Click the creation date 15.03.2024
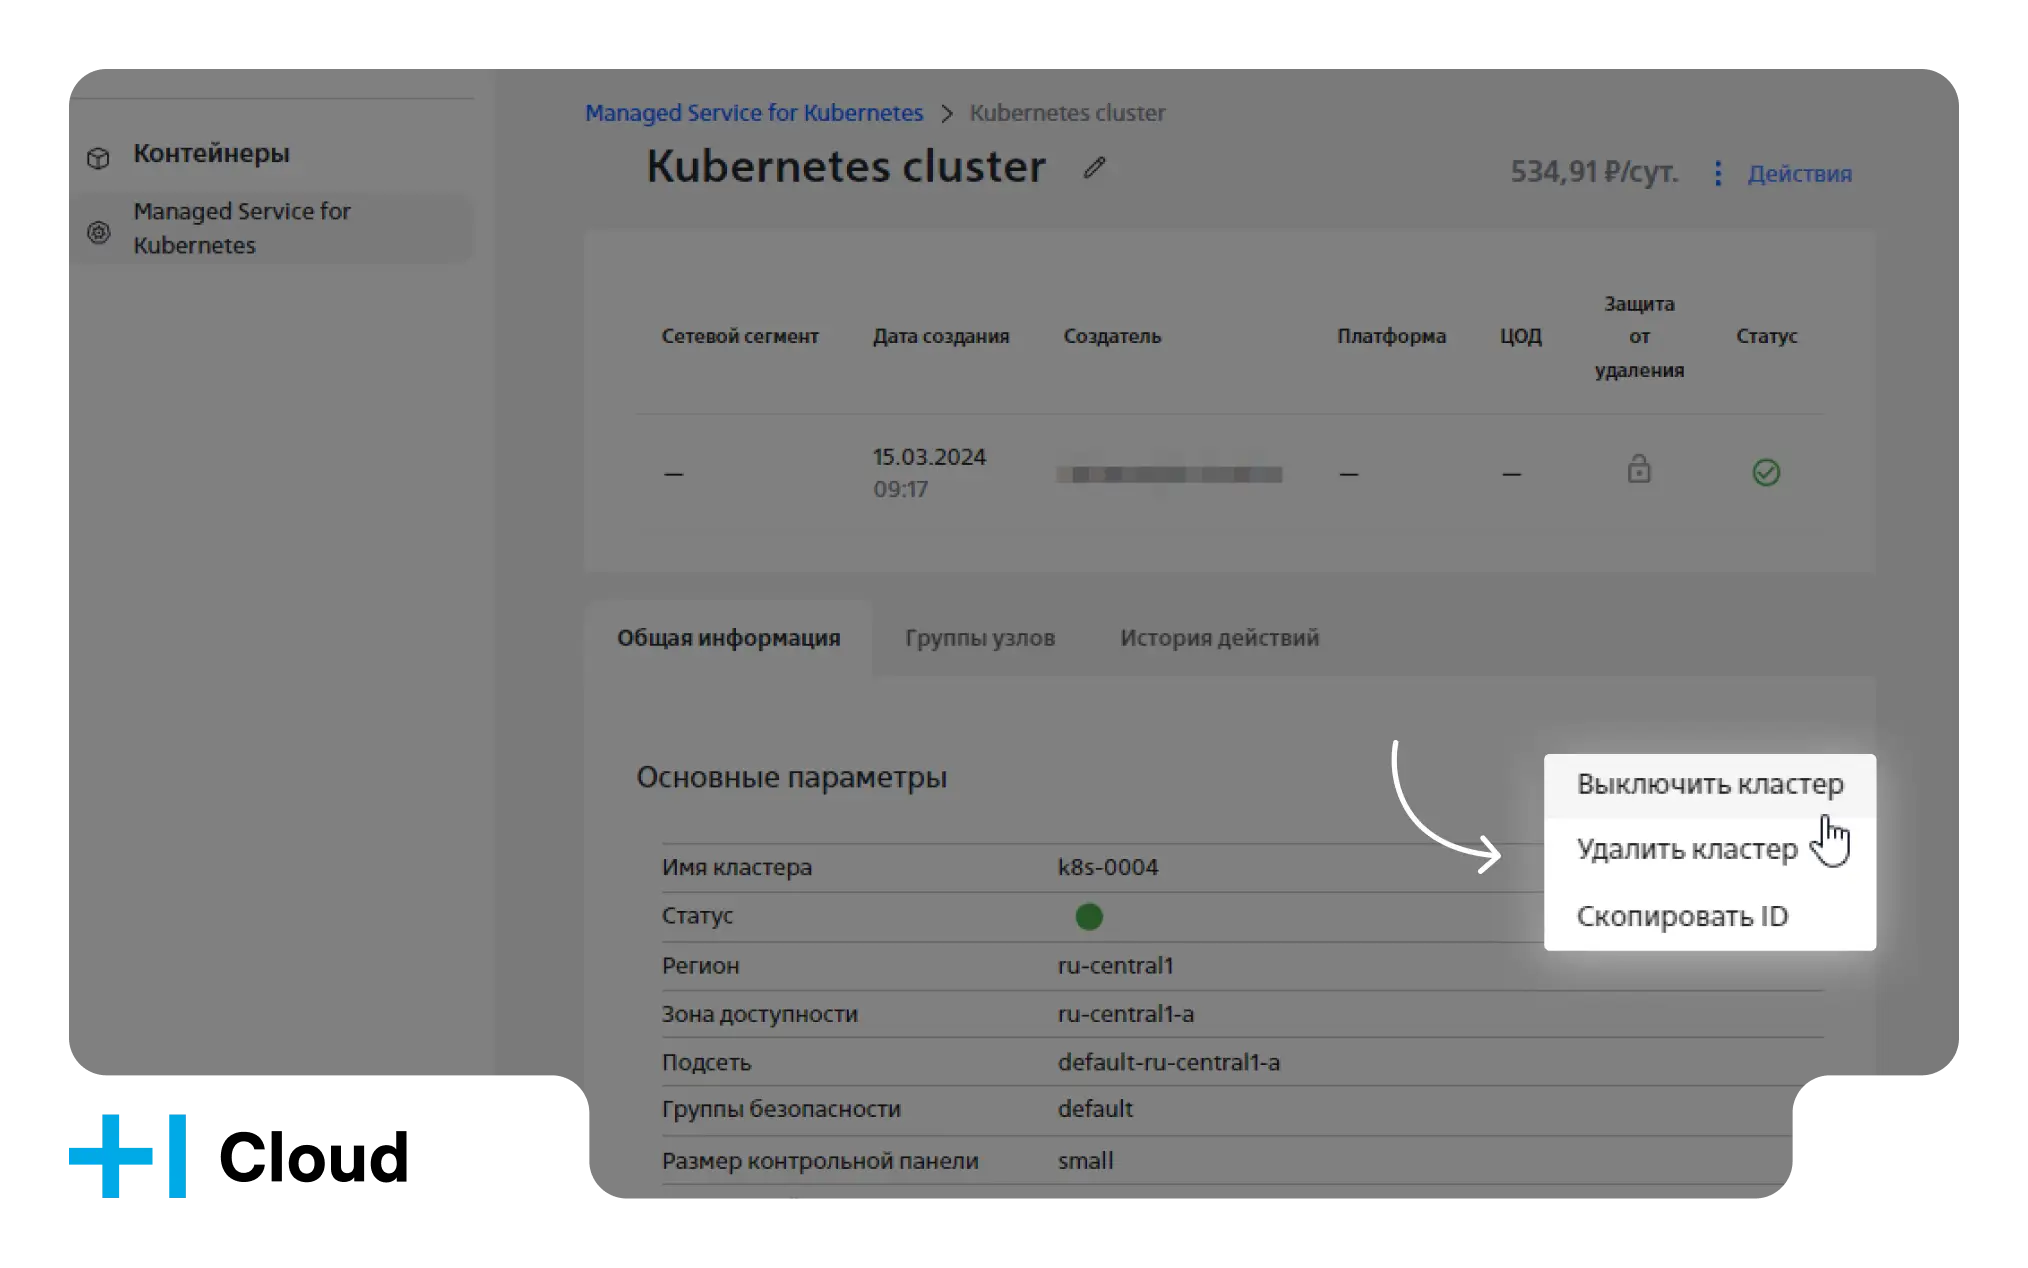 click(929, 457)
